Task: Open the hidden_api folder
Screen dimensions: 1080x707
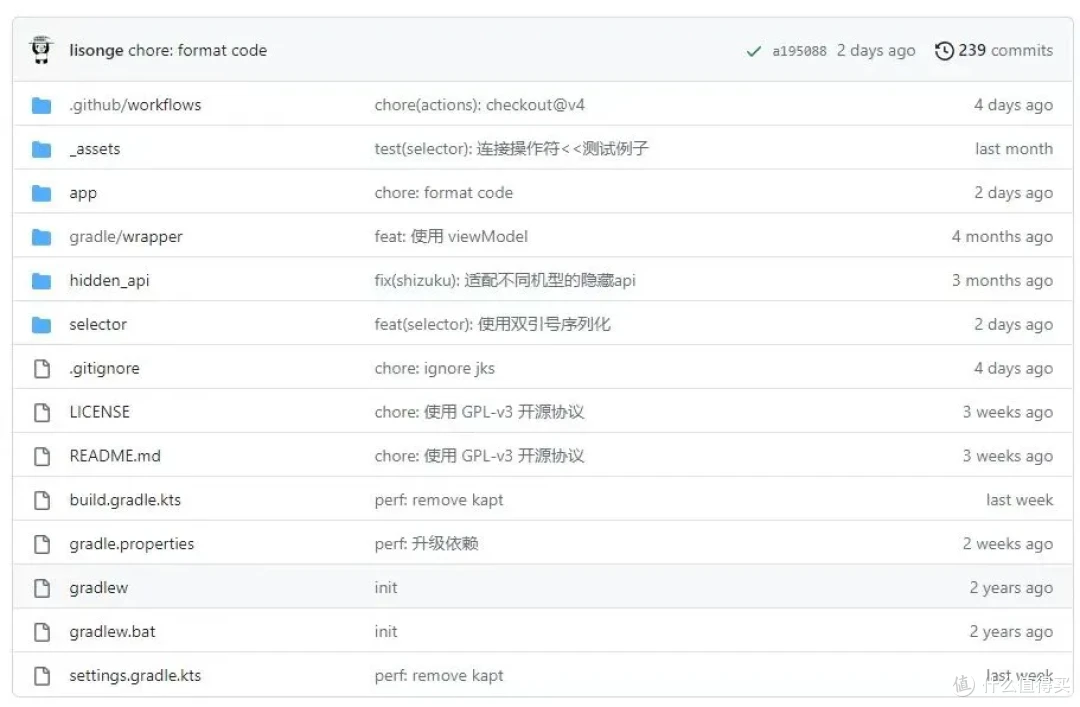Action: click(109, 280)
